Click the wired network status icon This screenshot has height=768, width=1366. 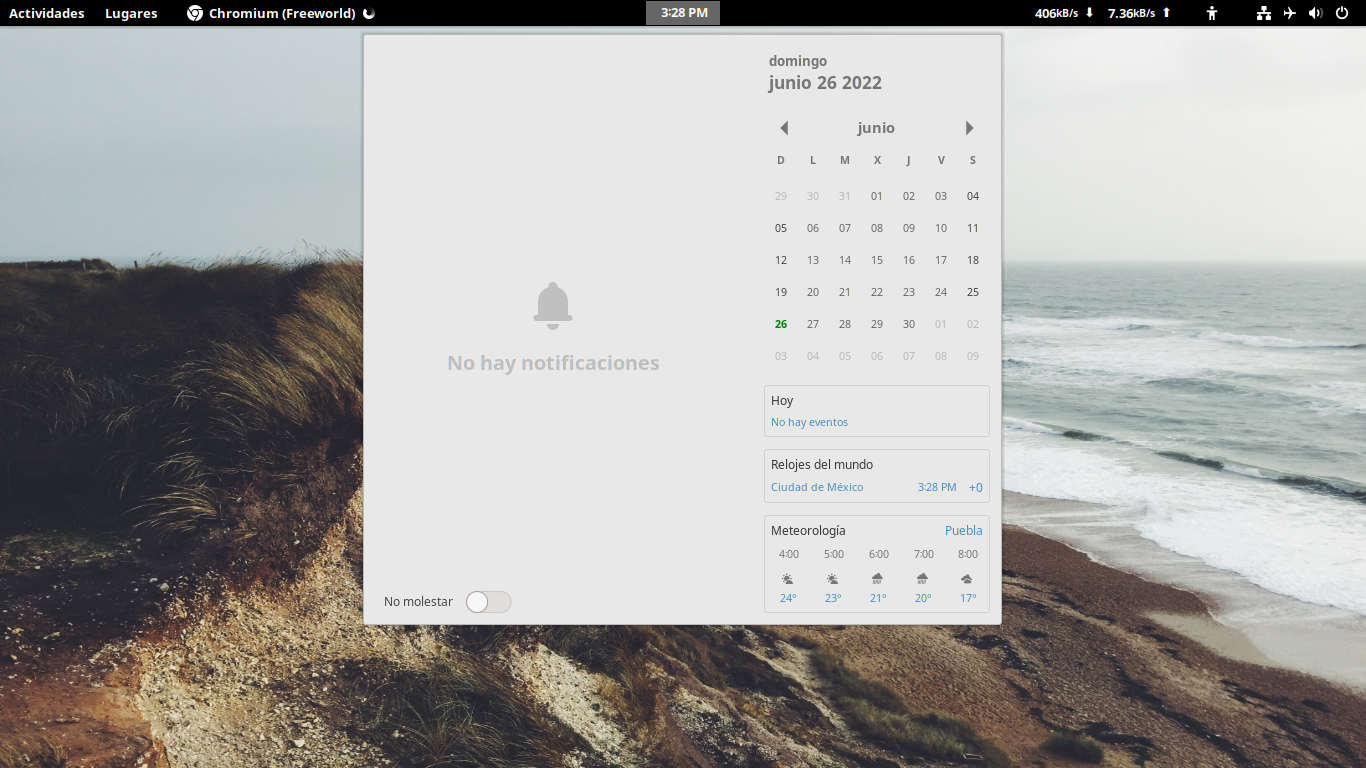coord(1264,13)
